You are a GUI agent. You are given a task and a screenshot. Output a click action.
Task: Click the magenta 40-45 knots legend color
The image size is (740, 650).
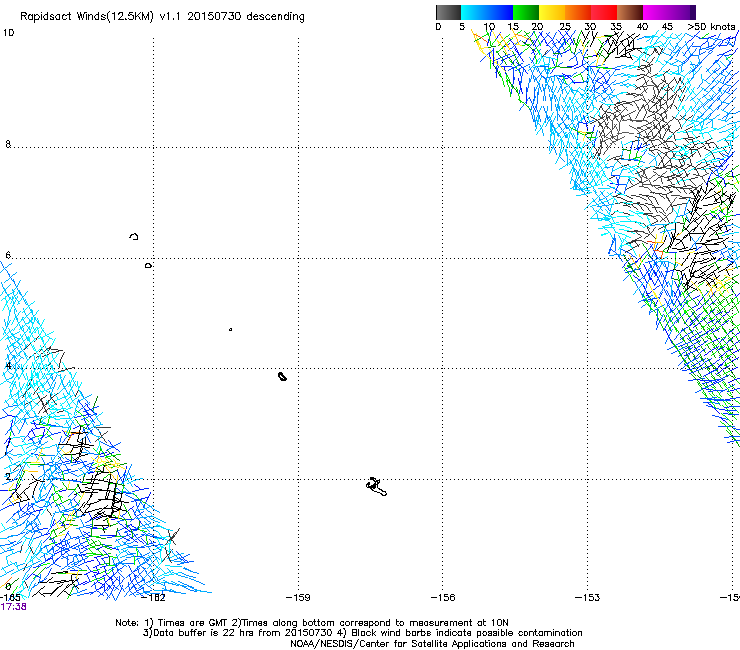[656, 12]
